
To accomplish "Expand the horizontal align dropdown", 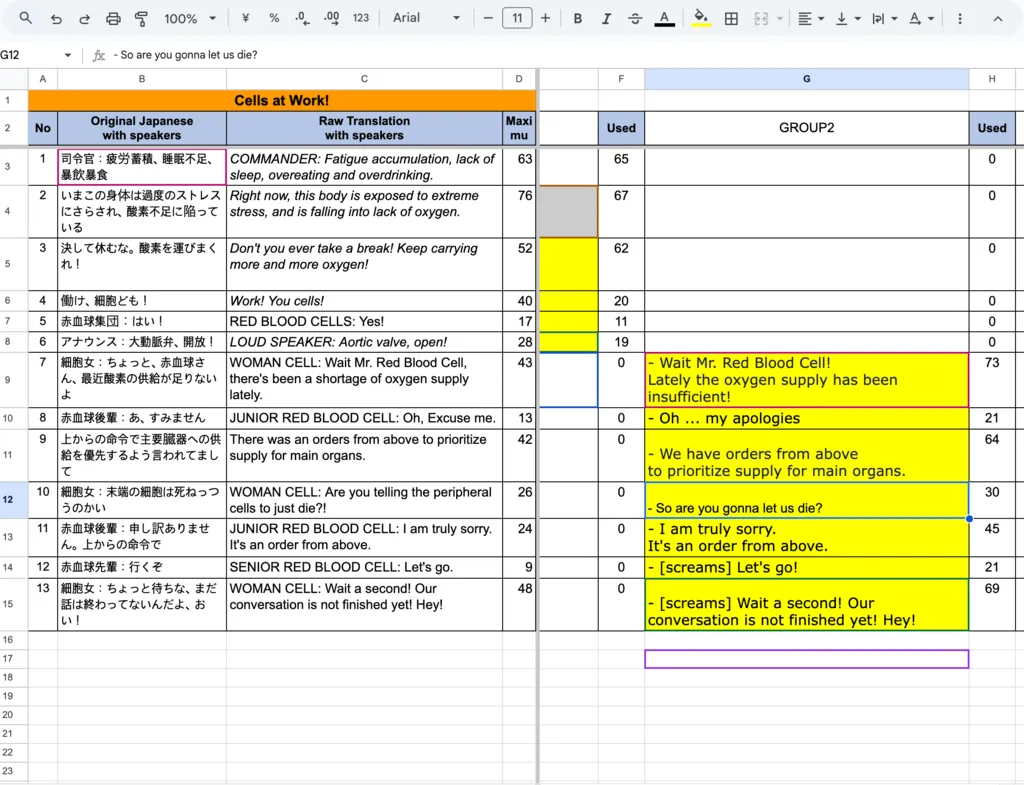I will tap(810, 18).
